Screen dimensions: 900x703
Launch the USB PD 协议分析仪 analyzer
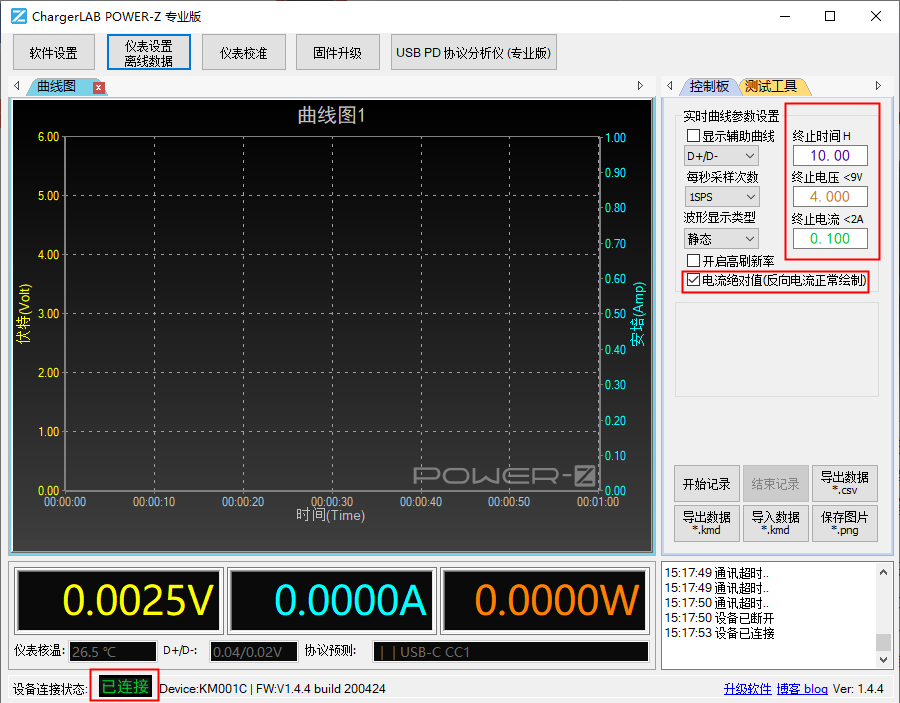pos(473,52)
